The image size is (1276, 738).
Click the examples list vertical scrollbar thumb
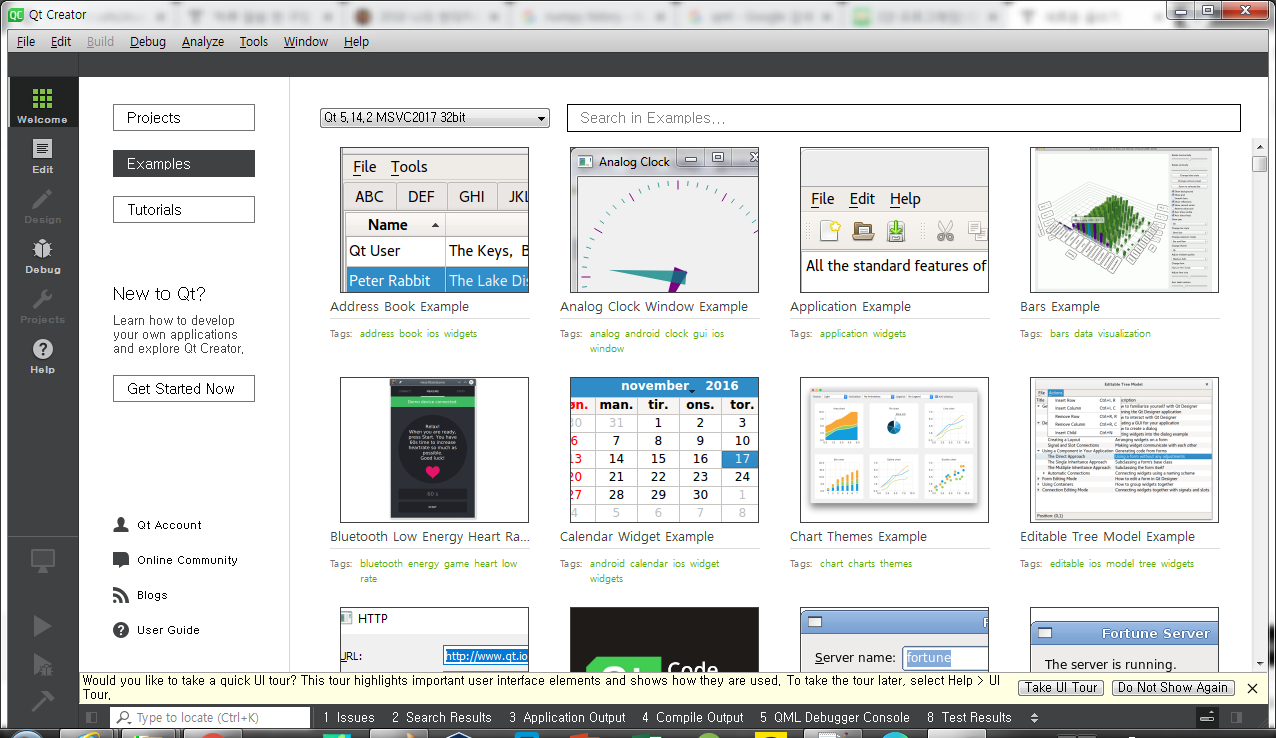1259,164
